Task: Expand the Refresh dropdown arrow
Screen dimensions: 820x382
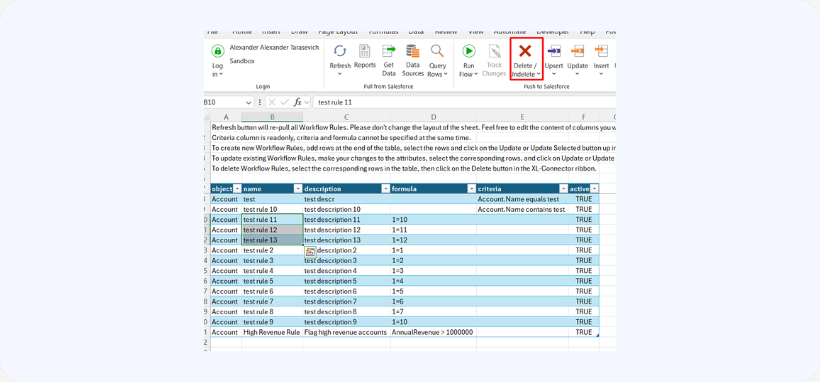Action: pos(340,74)
